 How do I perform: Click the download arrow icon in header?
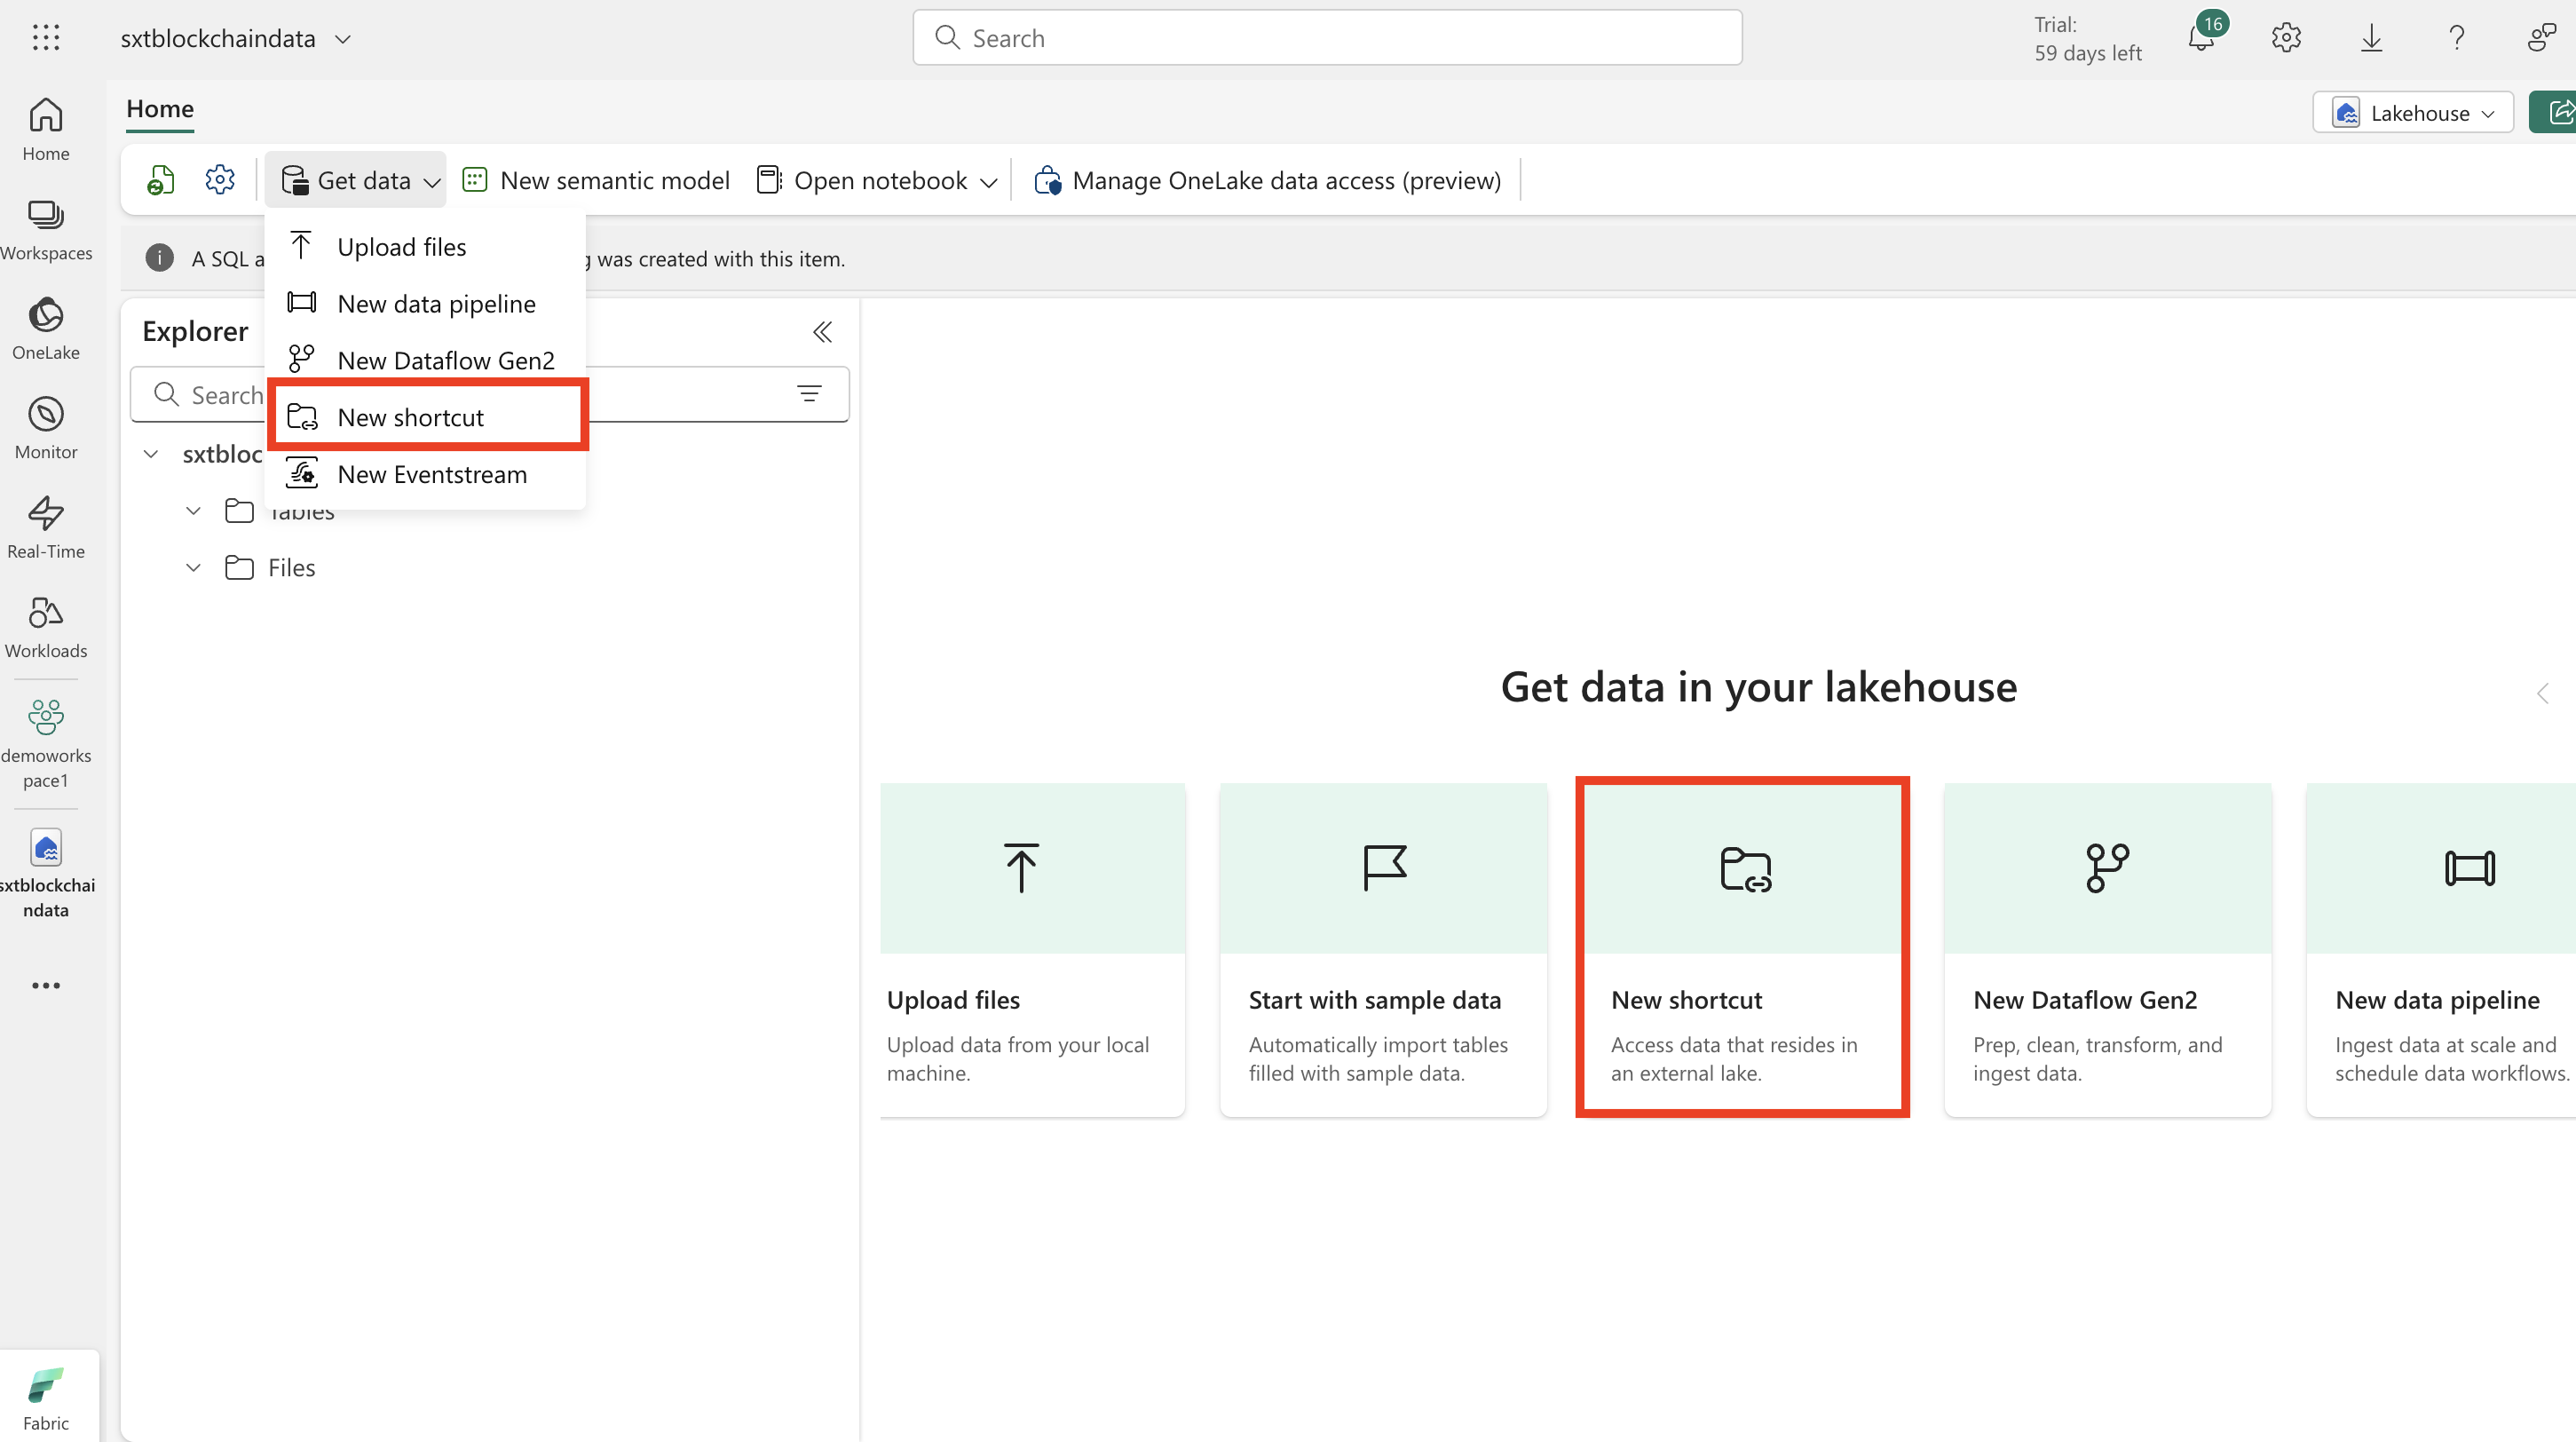pos(2371,38)
